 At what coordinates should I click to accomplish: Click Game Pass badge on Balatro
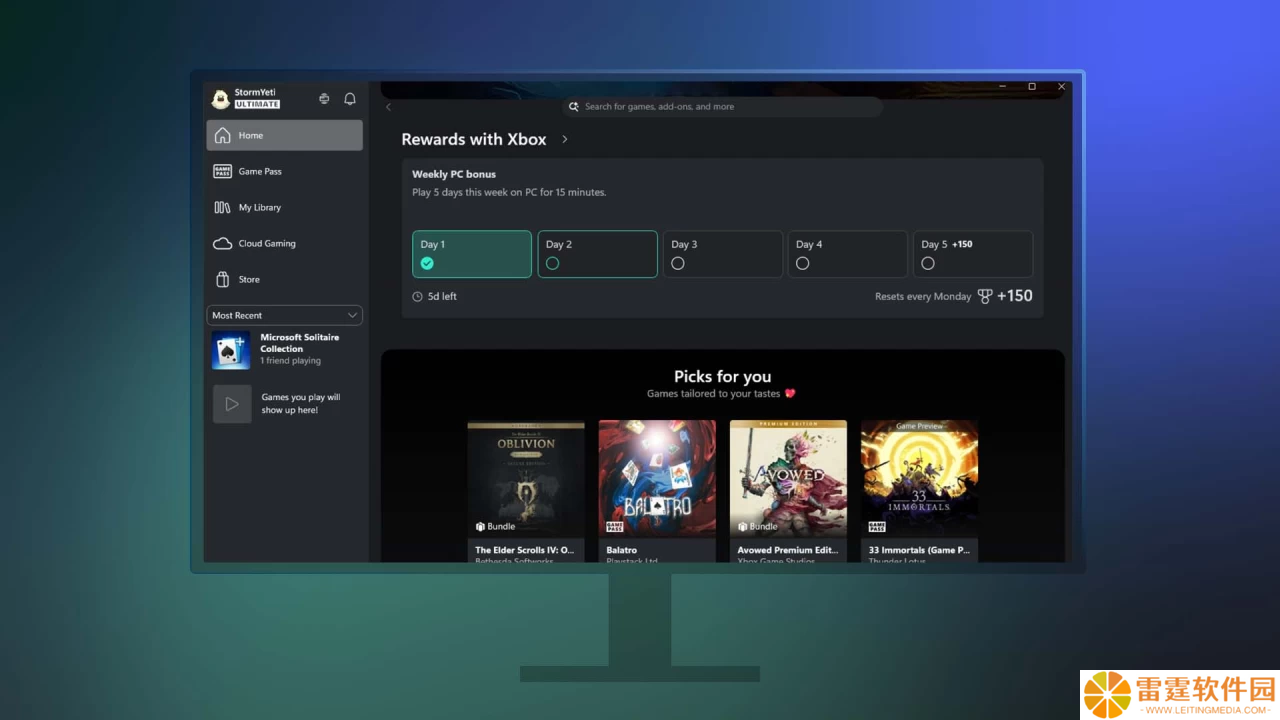[x=614, y=526]
